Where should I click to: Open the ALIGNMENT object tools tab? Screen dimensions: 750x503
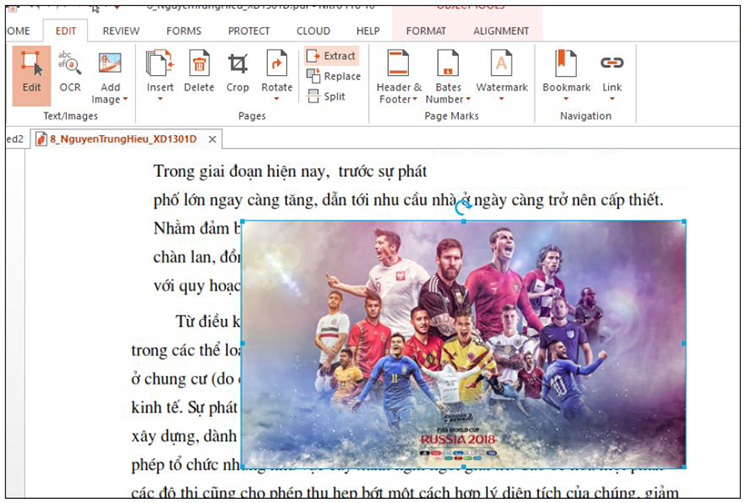tap(501, 31)
